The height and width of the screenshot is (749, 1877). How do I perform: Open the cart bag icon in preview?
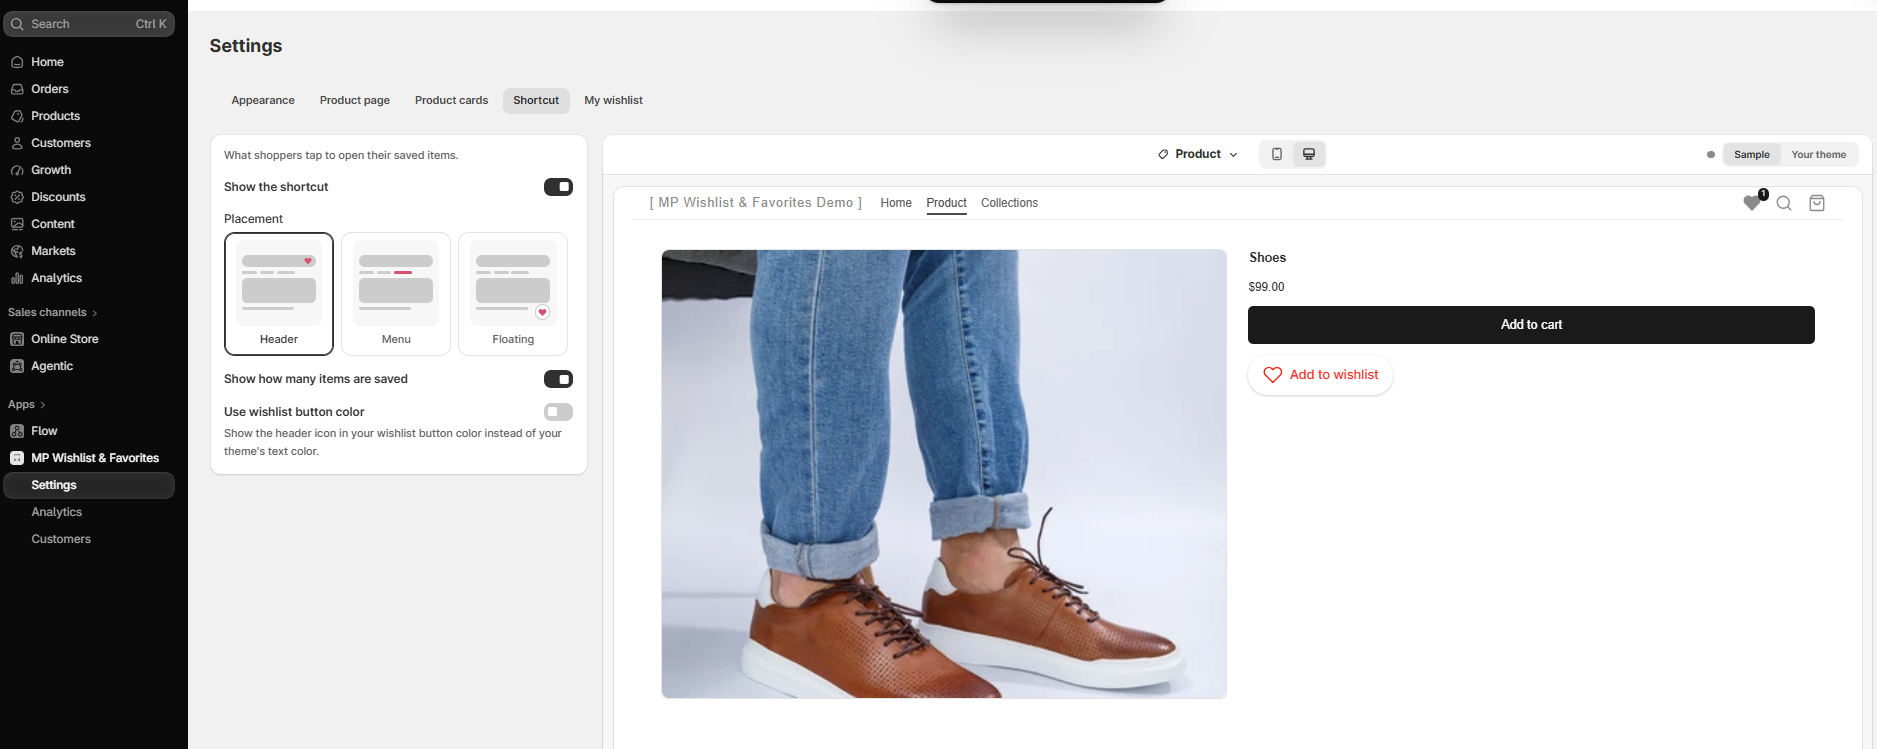point(1817,203)
